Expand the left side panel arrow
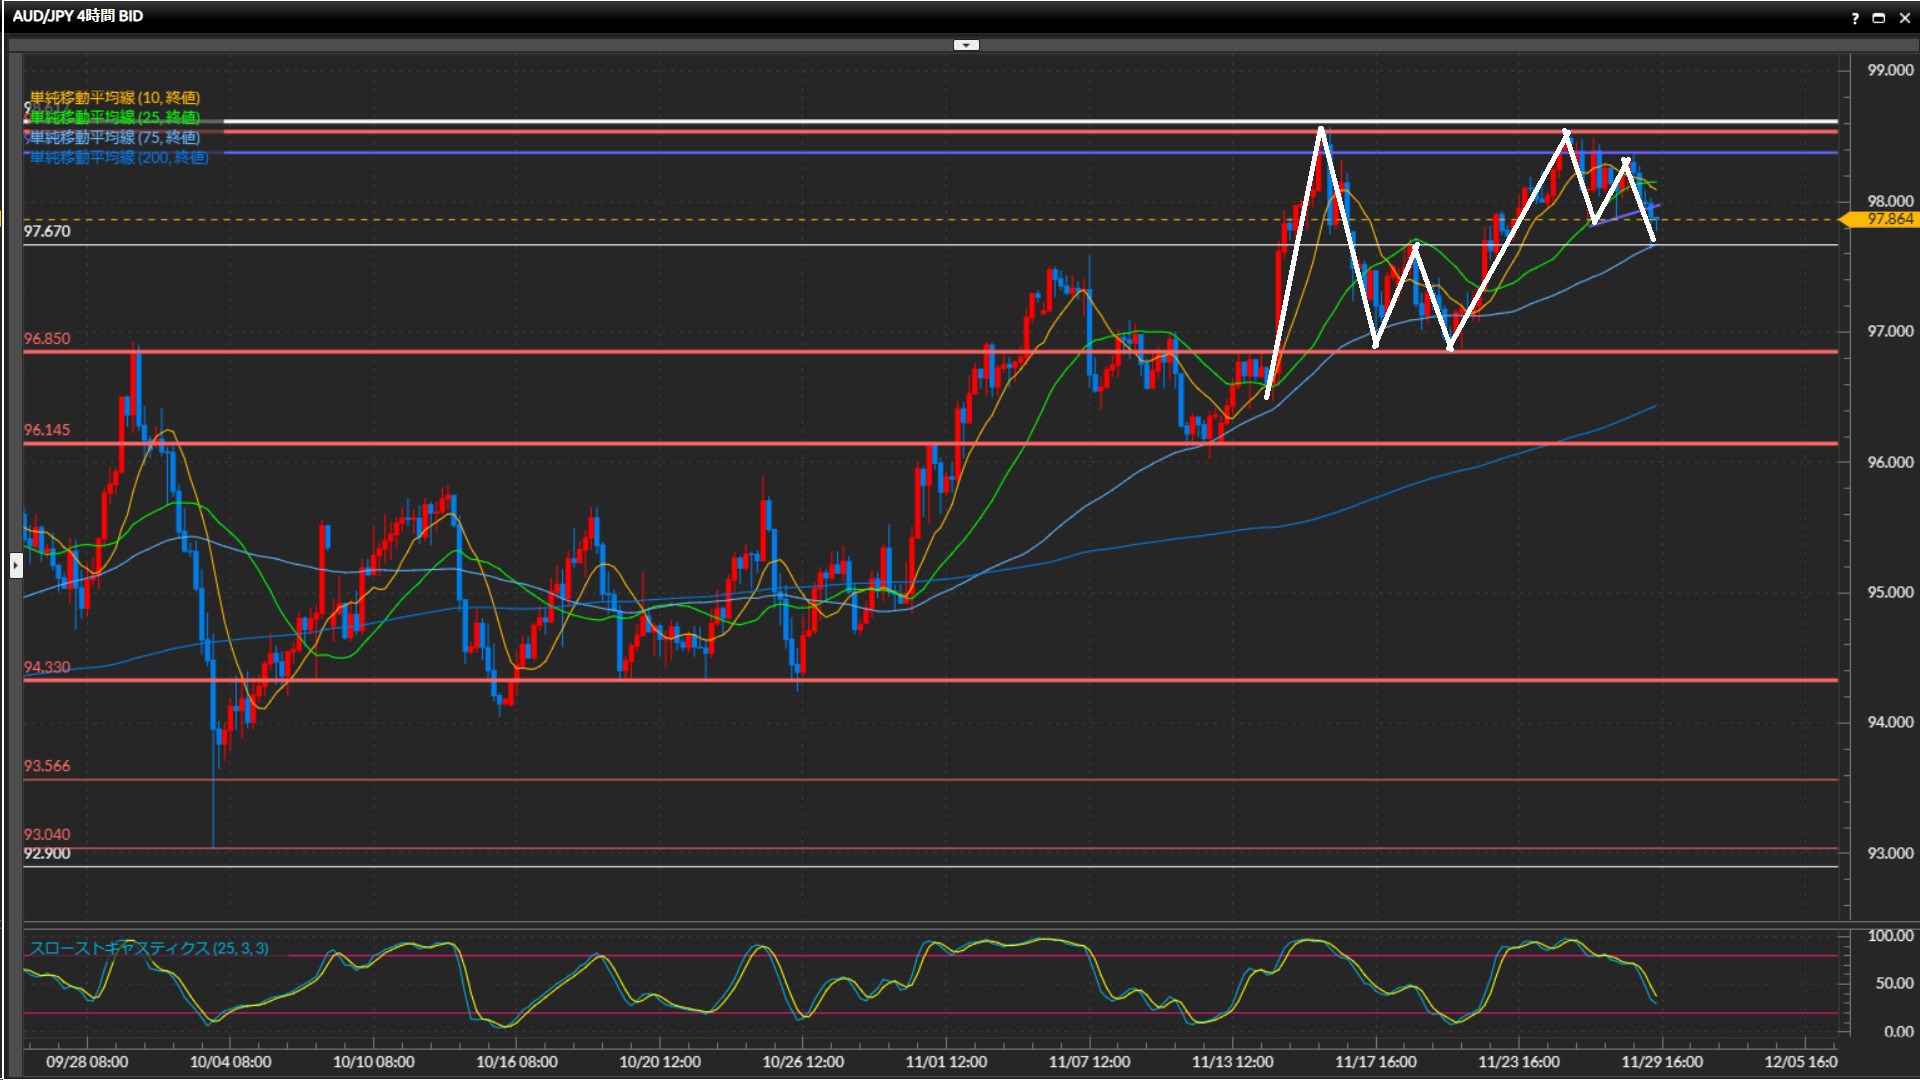 pos(15,565)
